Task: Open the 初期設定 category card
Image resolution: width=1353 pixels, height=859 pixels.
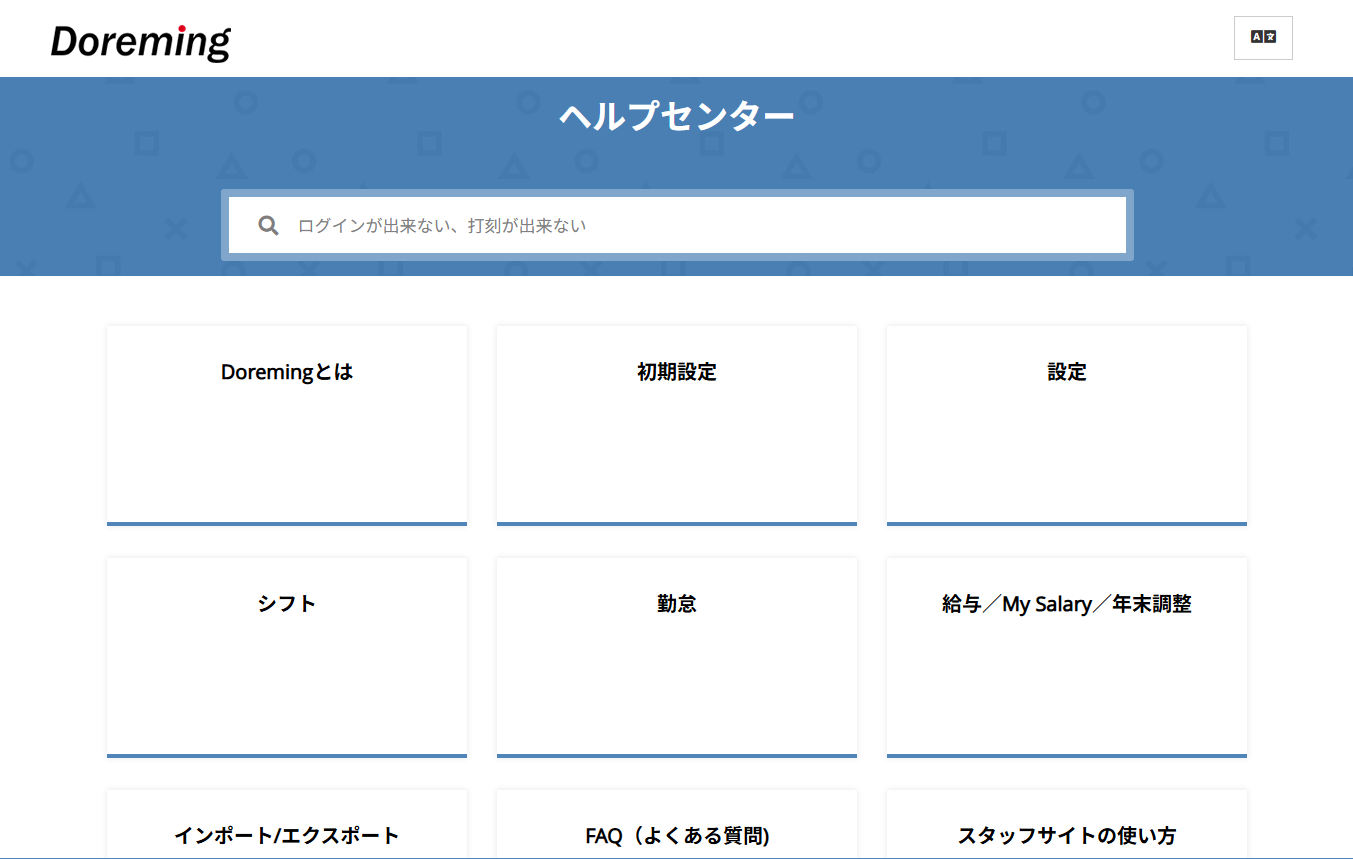Action: pyautogui.click(x=677, y=440)
